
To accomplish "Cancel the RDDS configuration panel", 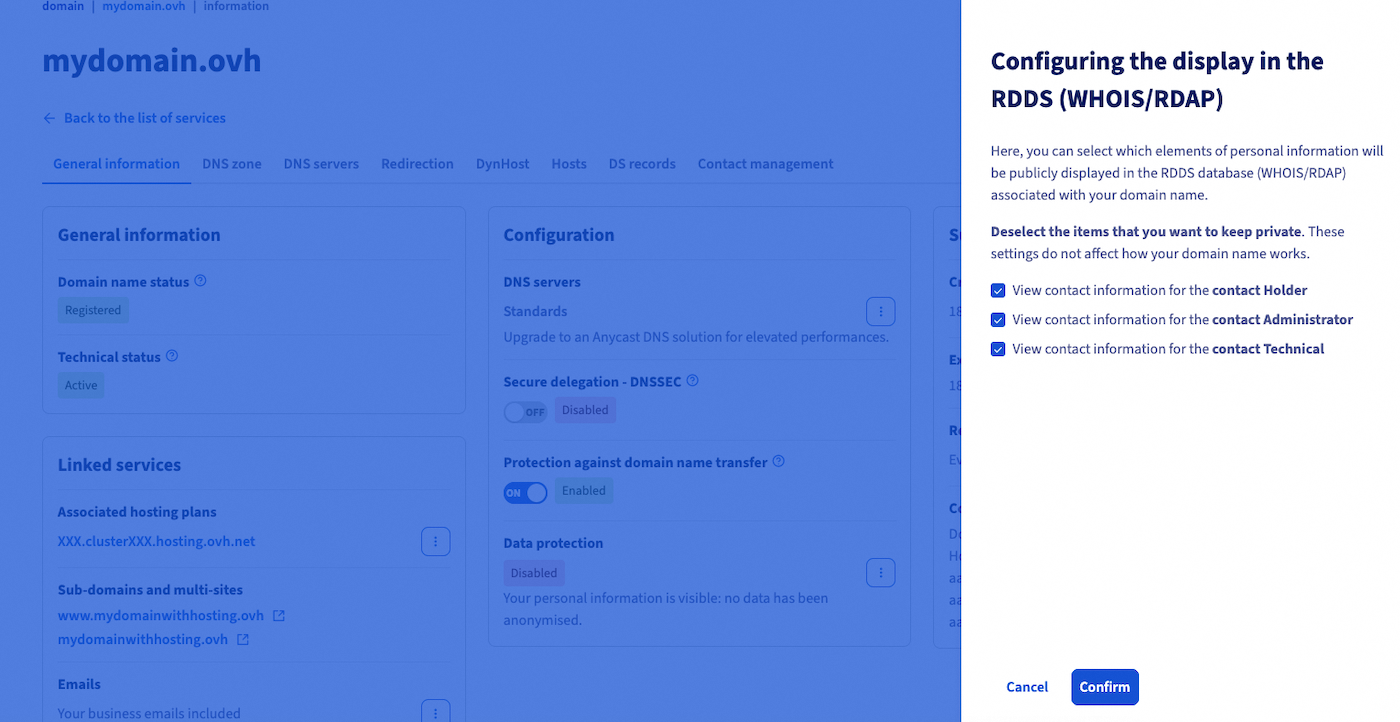I will (x=1026, y=687).
